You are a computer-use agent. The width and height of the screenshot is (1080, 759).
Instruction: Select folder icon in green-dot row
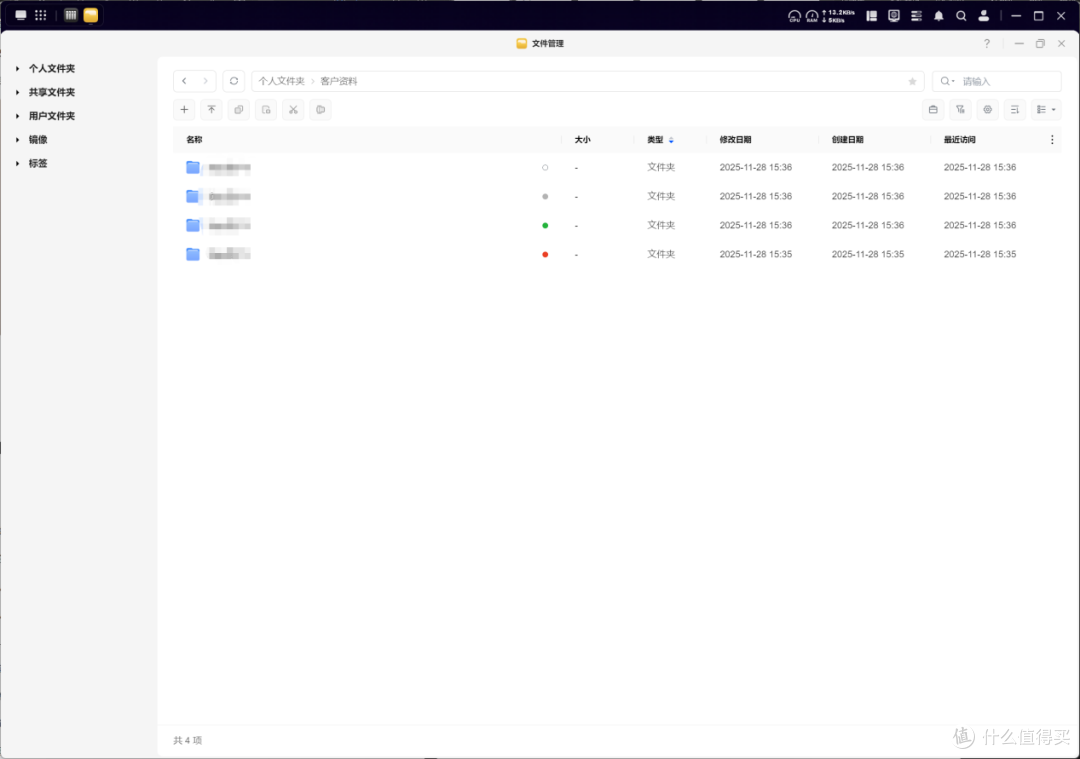193,225
